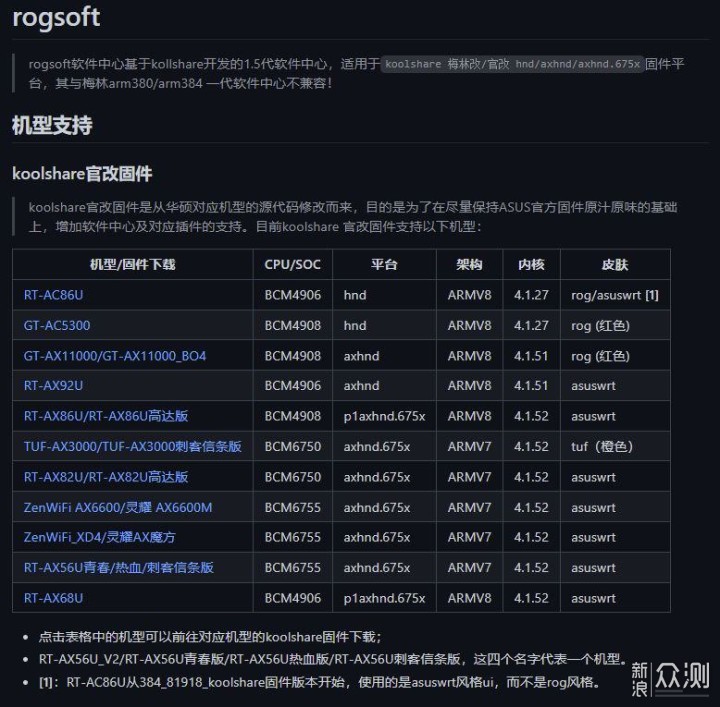Click footnote [1] about RT-AC86U asuswrt UI
Viewport: 720px width, 707px height.
320,682
